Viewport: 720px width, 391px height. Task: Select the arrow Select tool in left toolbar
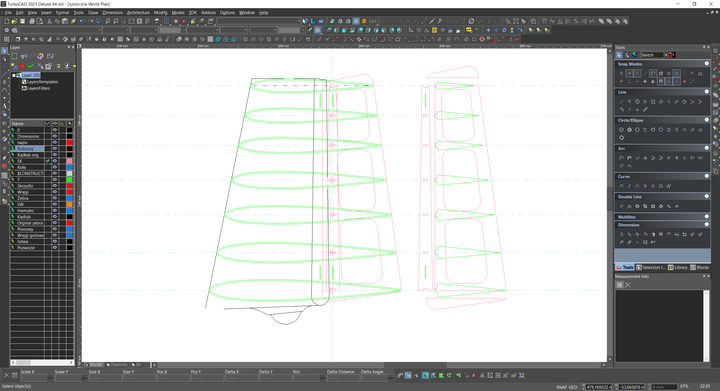5,50
